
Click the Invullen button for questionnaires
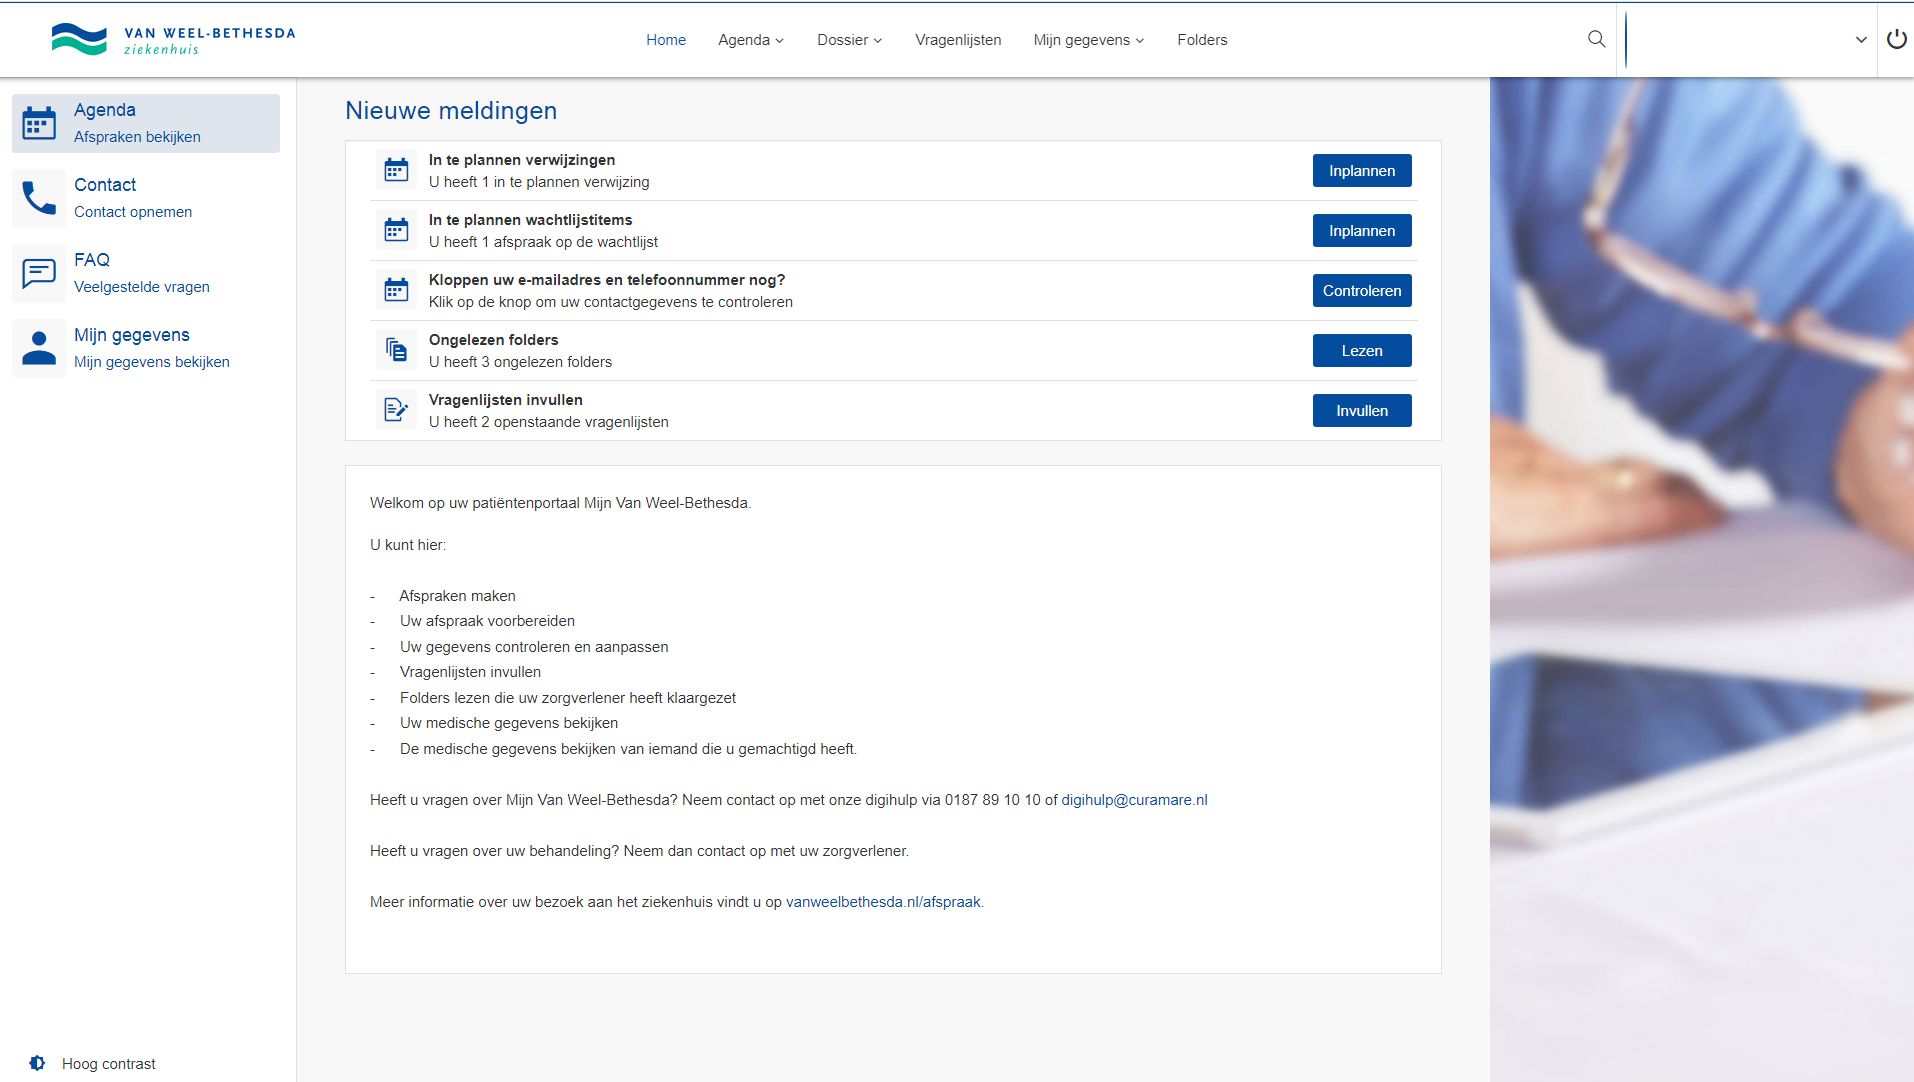[1362, 411]
